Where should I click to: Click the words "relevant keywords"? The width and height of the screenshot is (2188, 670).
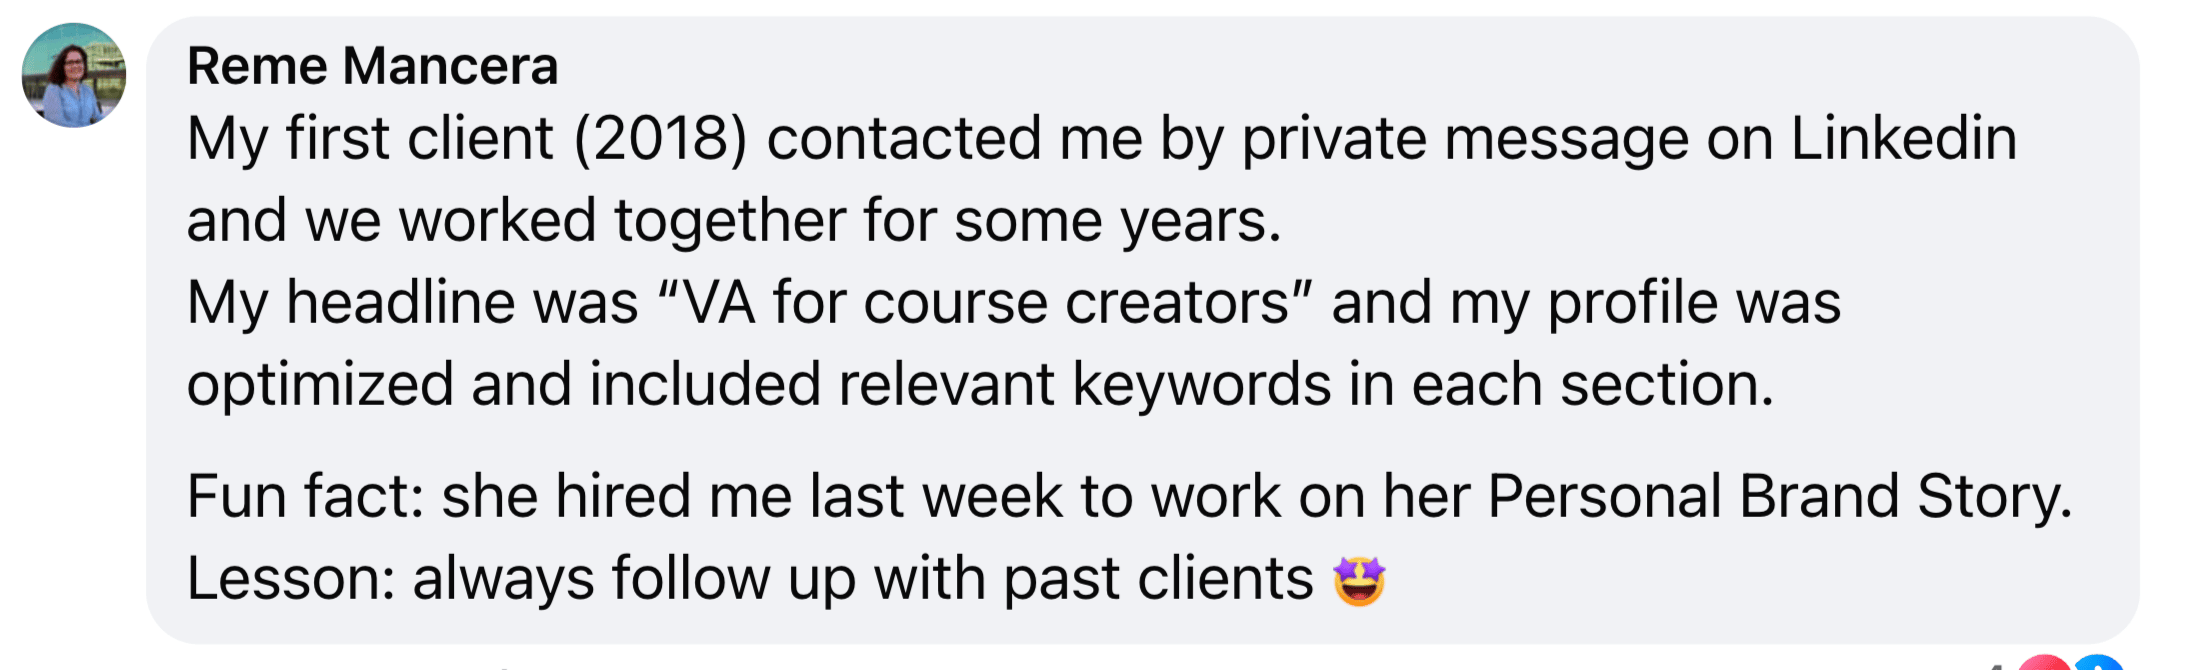pyautogui.click(x=1084, y=385)
